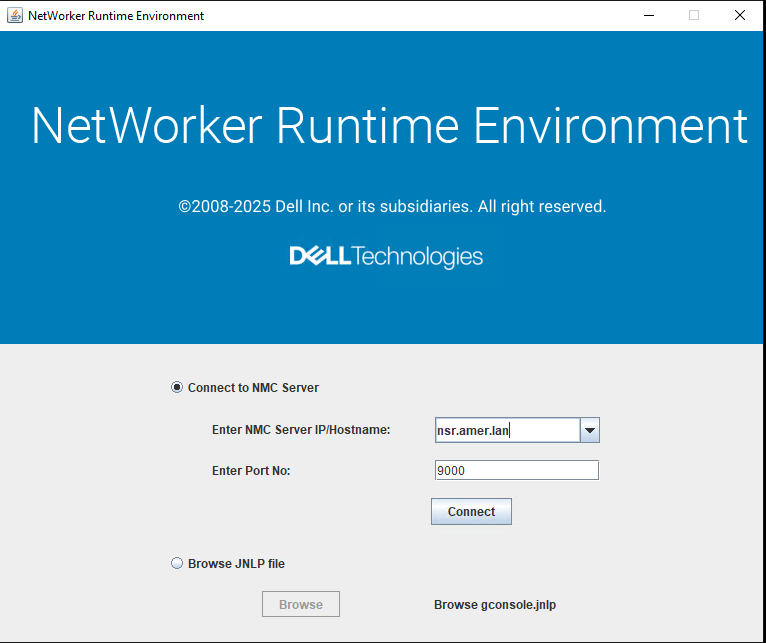
Task: Click into the Port No field showing 9000
Action: pyautogui.click(x=517, y=471)
